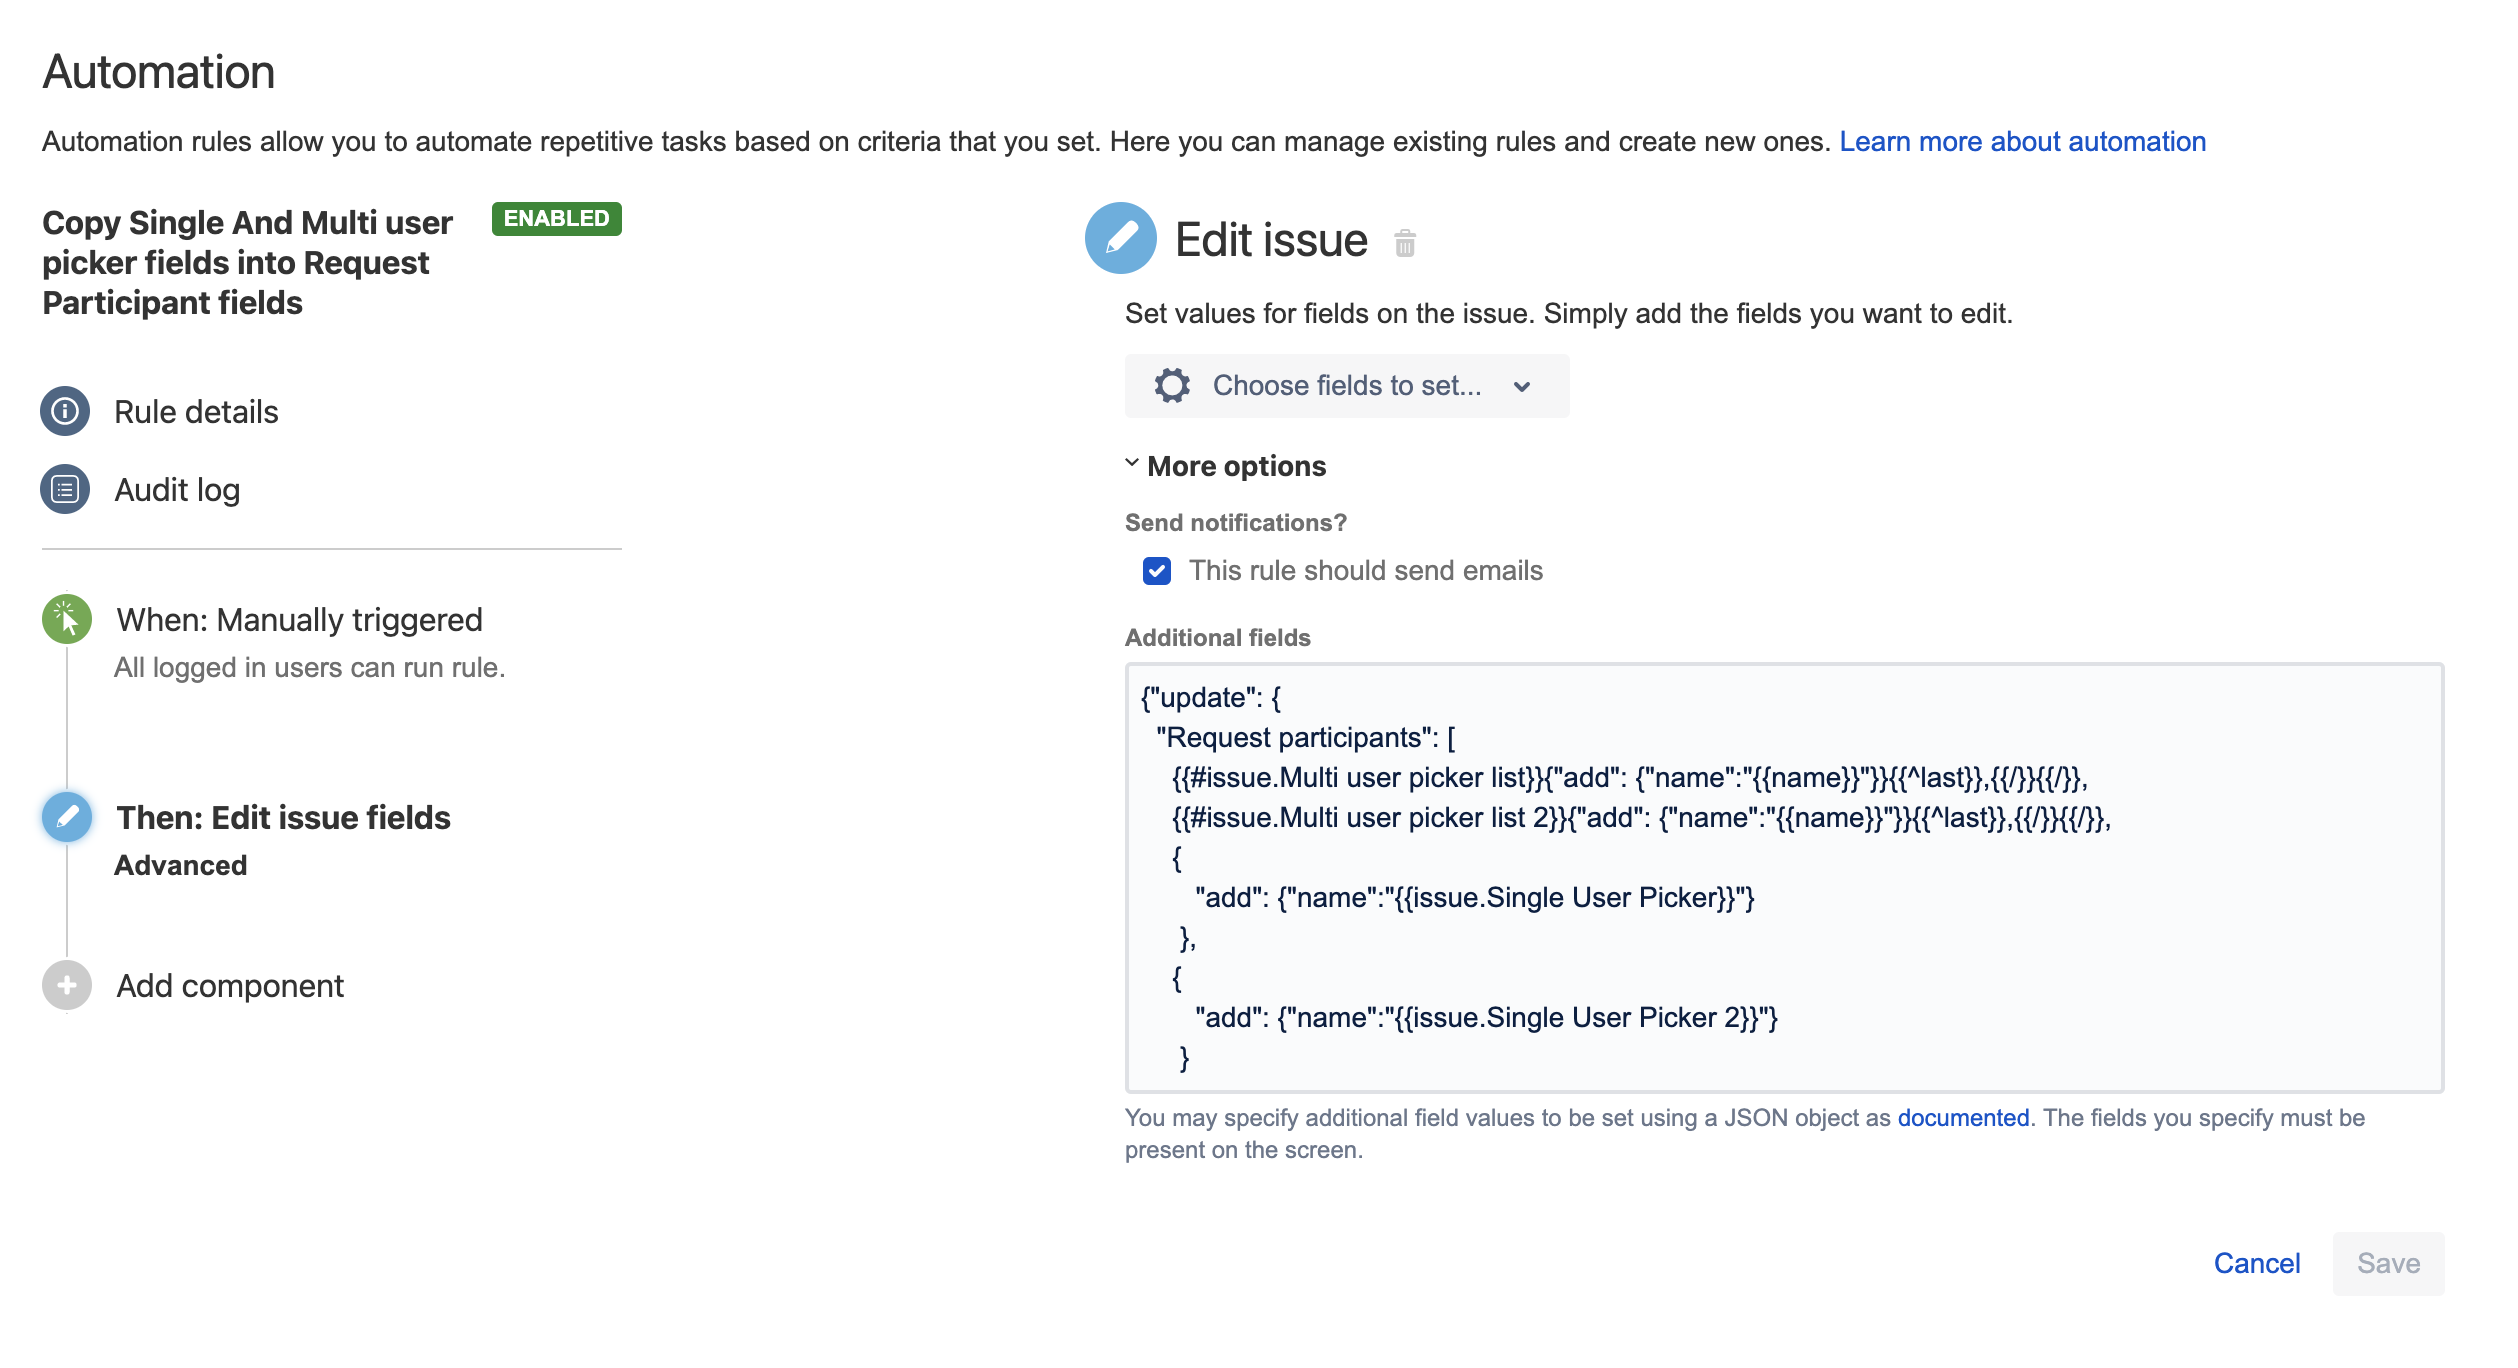Open the Choose fields to set dropdown

(1339, 387)
